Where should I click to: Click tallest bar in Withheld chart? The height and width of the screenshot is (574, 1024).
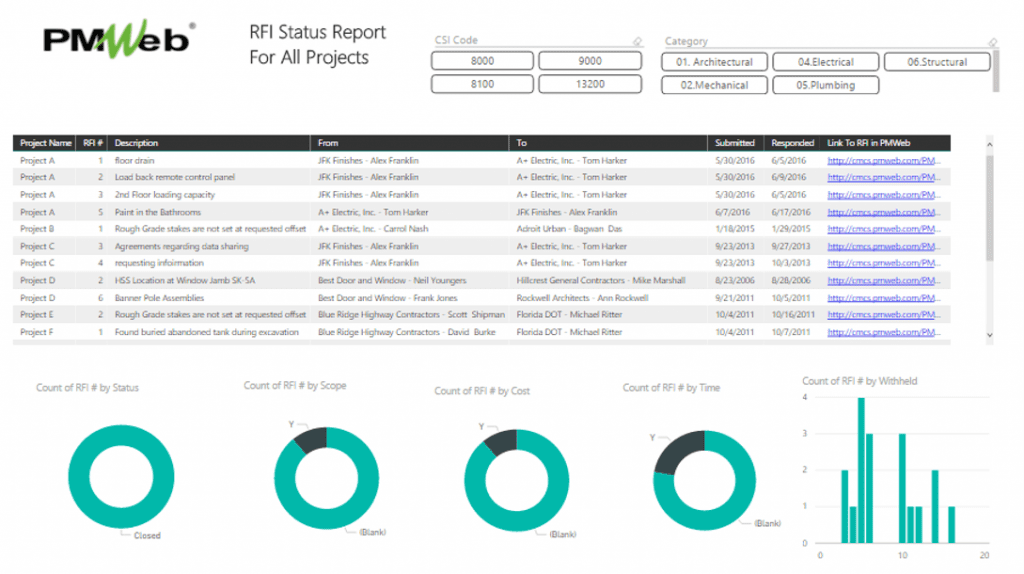861,470
